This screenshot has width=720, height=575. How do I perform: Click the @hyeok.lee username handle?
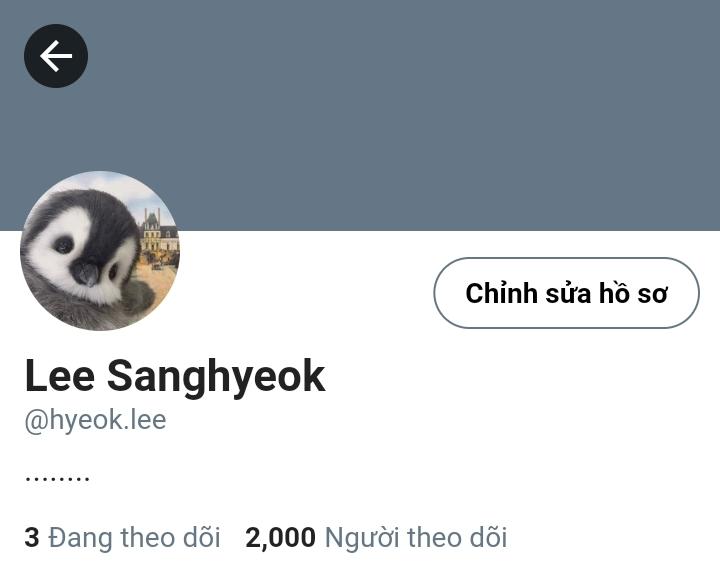tap(96, 420)
